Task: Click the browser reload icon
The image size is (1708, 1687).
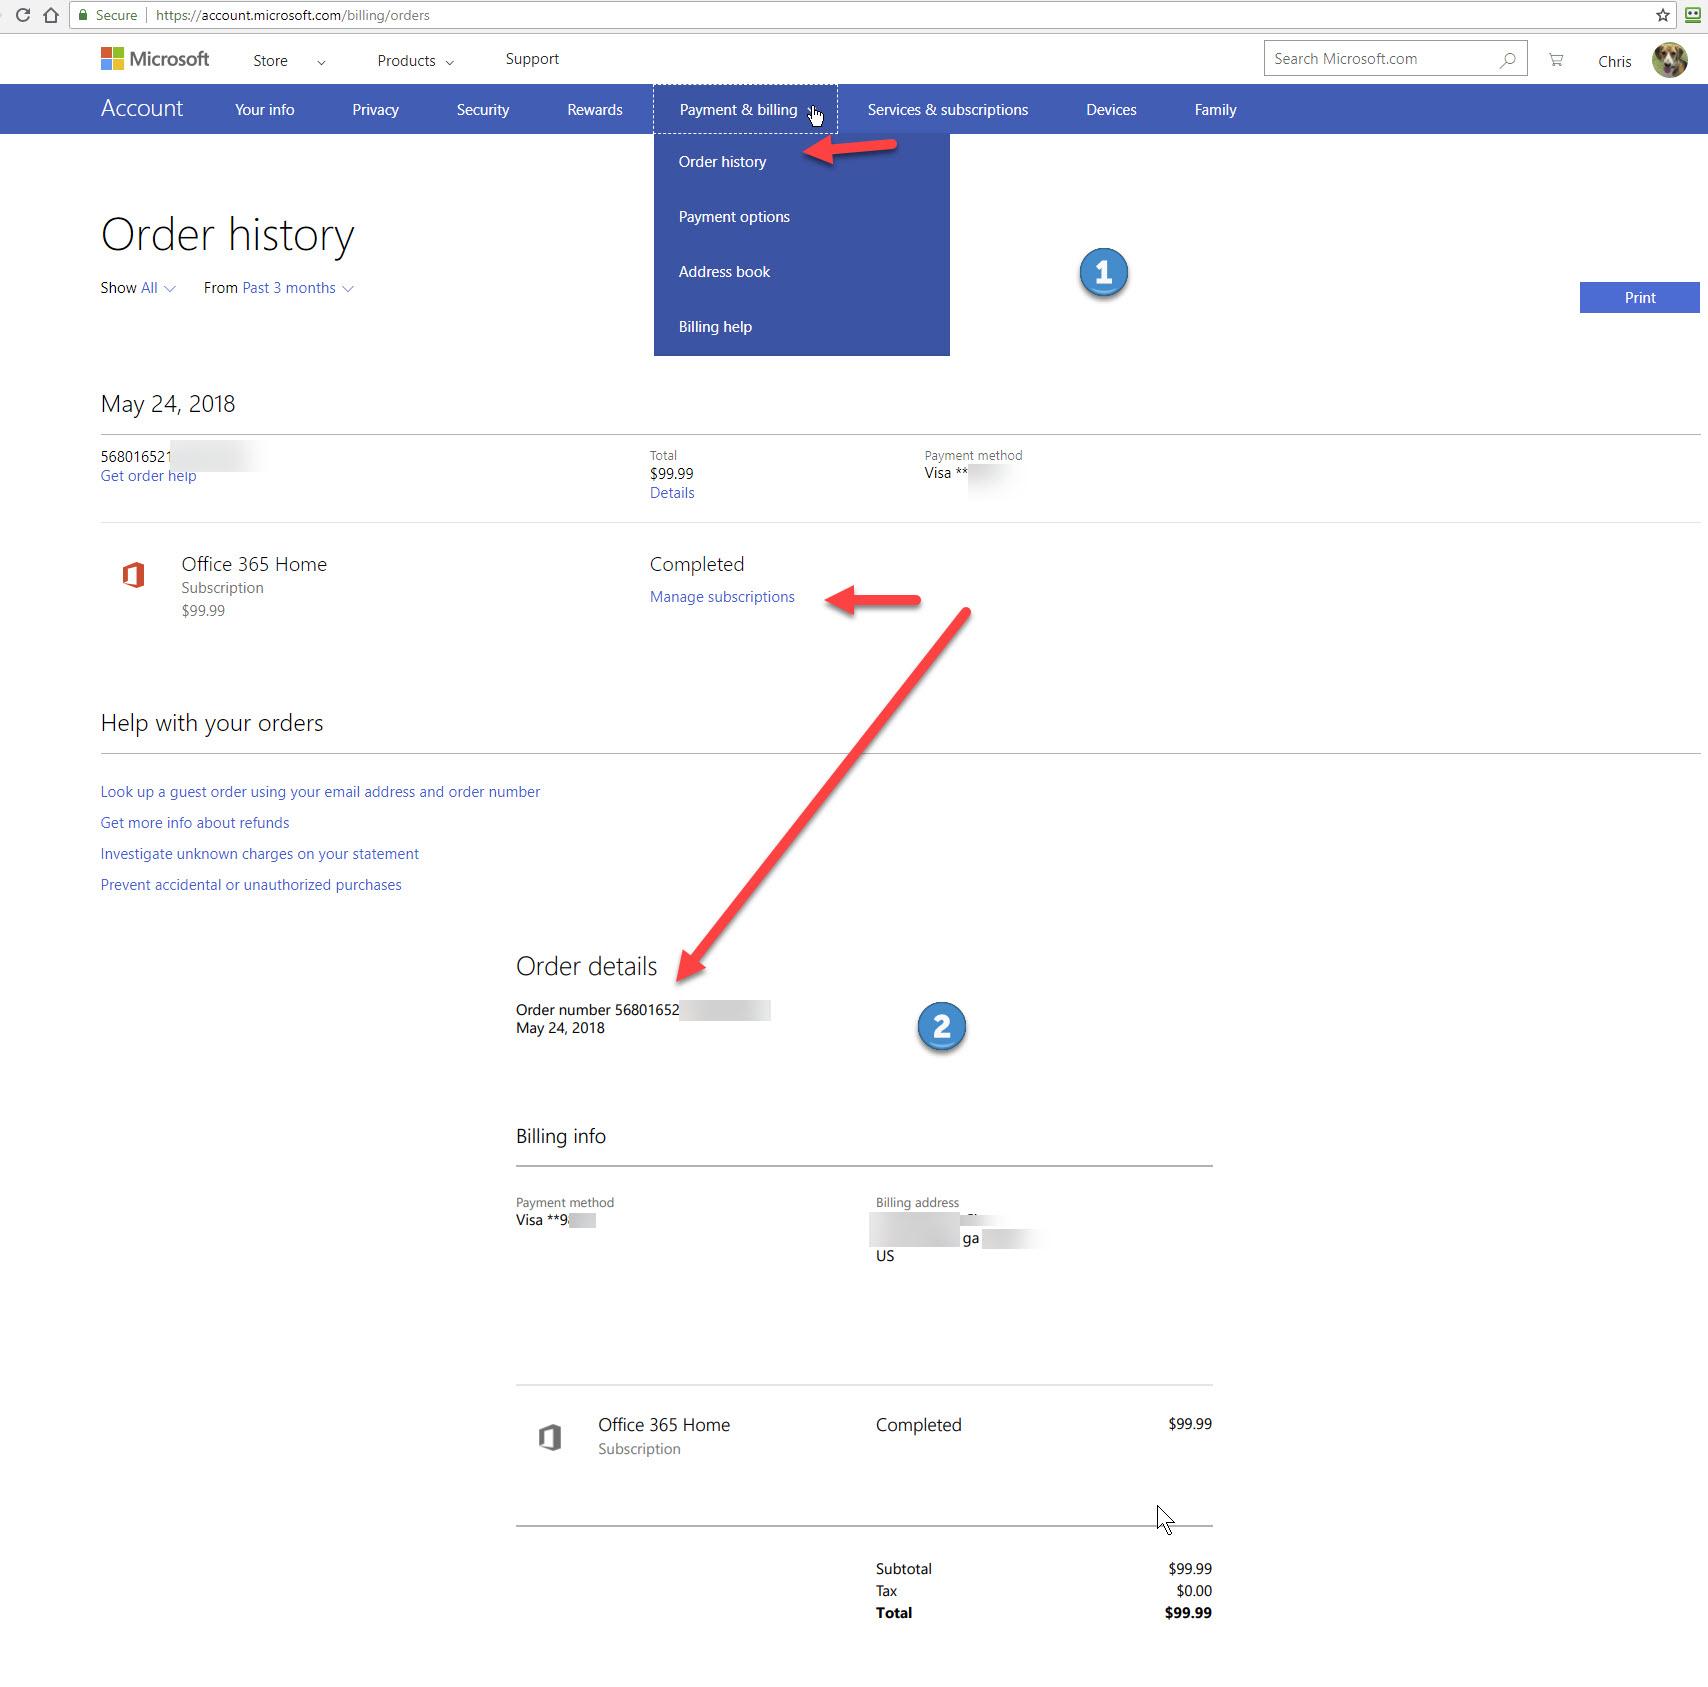Action: pos(22,15)
